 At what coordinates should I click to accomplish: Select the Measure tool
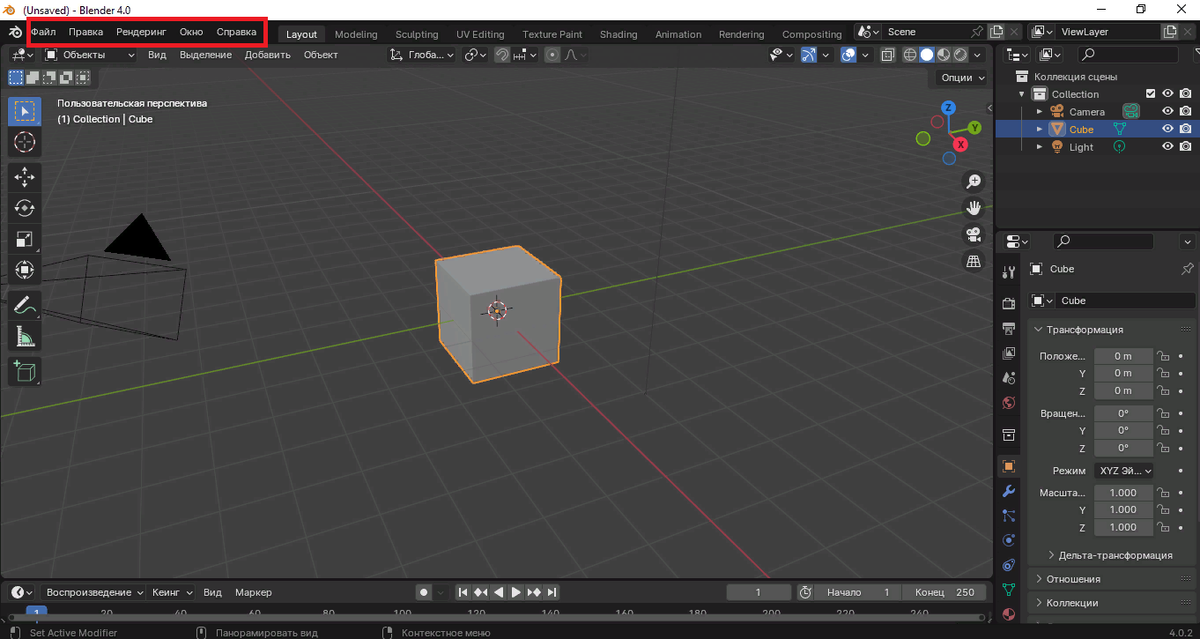pyautogui.click(x=25, y=336)
